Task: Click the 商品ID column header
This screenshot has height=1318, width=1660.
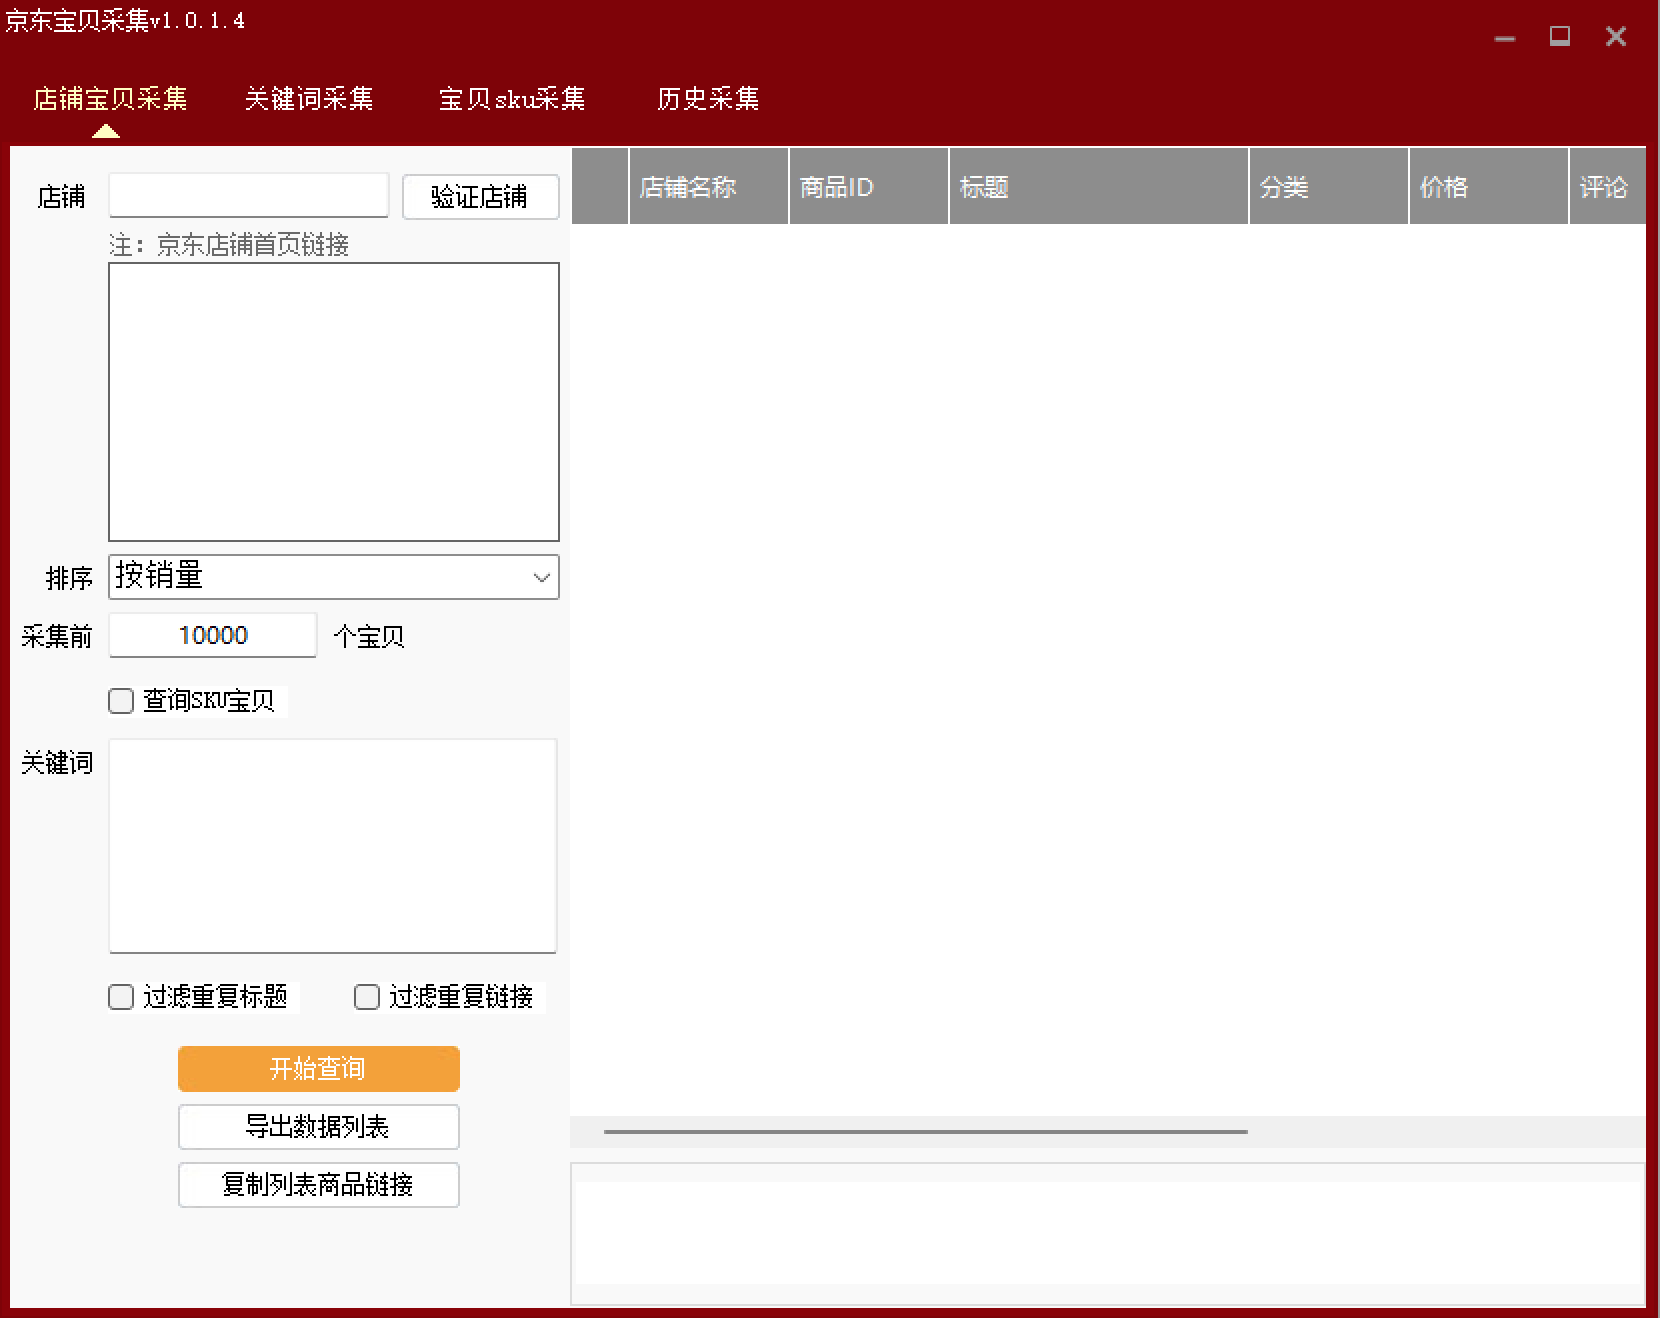Action: pyautogui.click(x=869, y=187)
